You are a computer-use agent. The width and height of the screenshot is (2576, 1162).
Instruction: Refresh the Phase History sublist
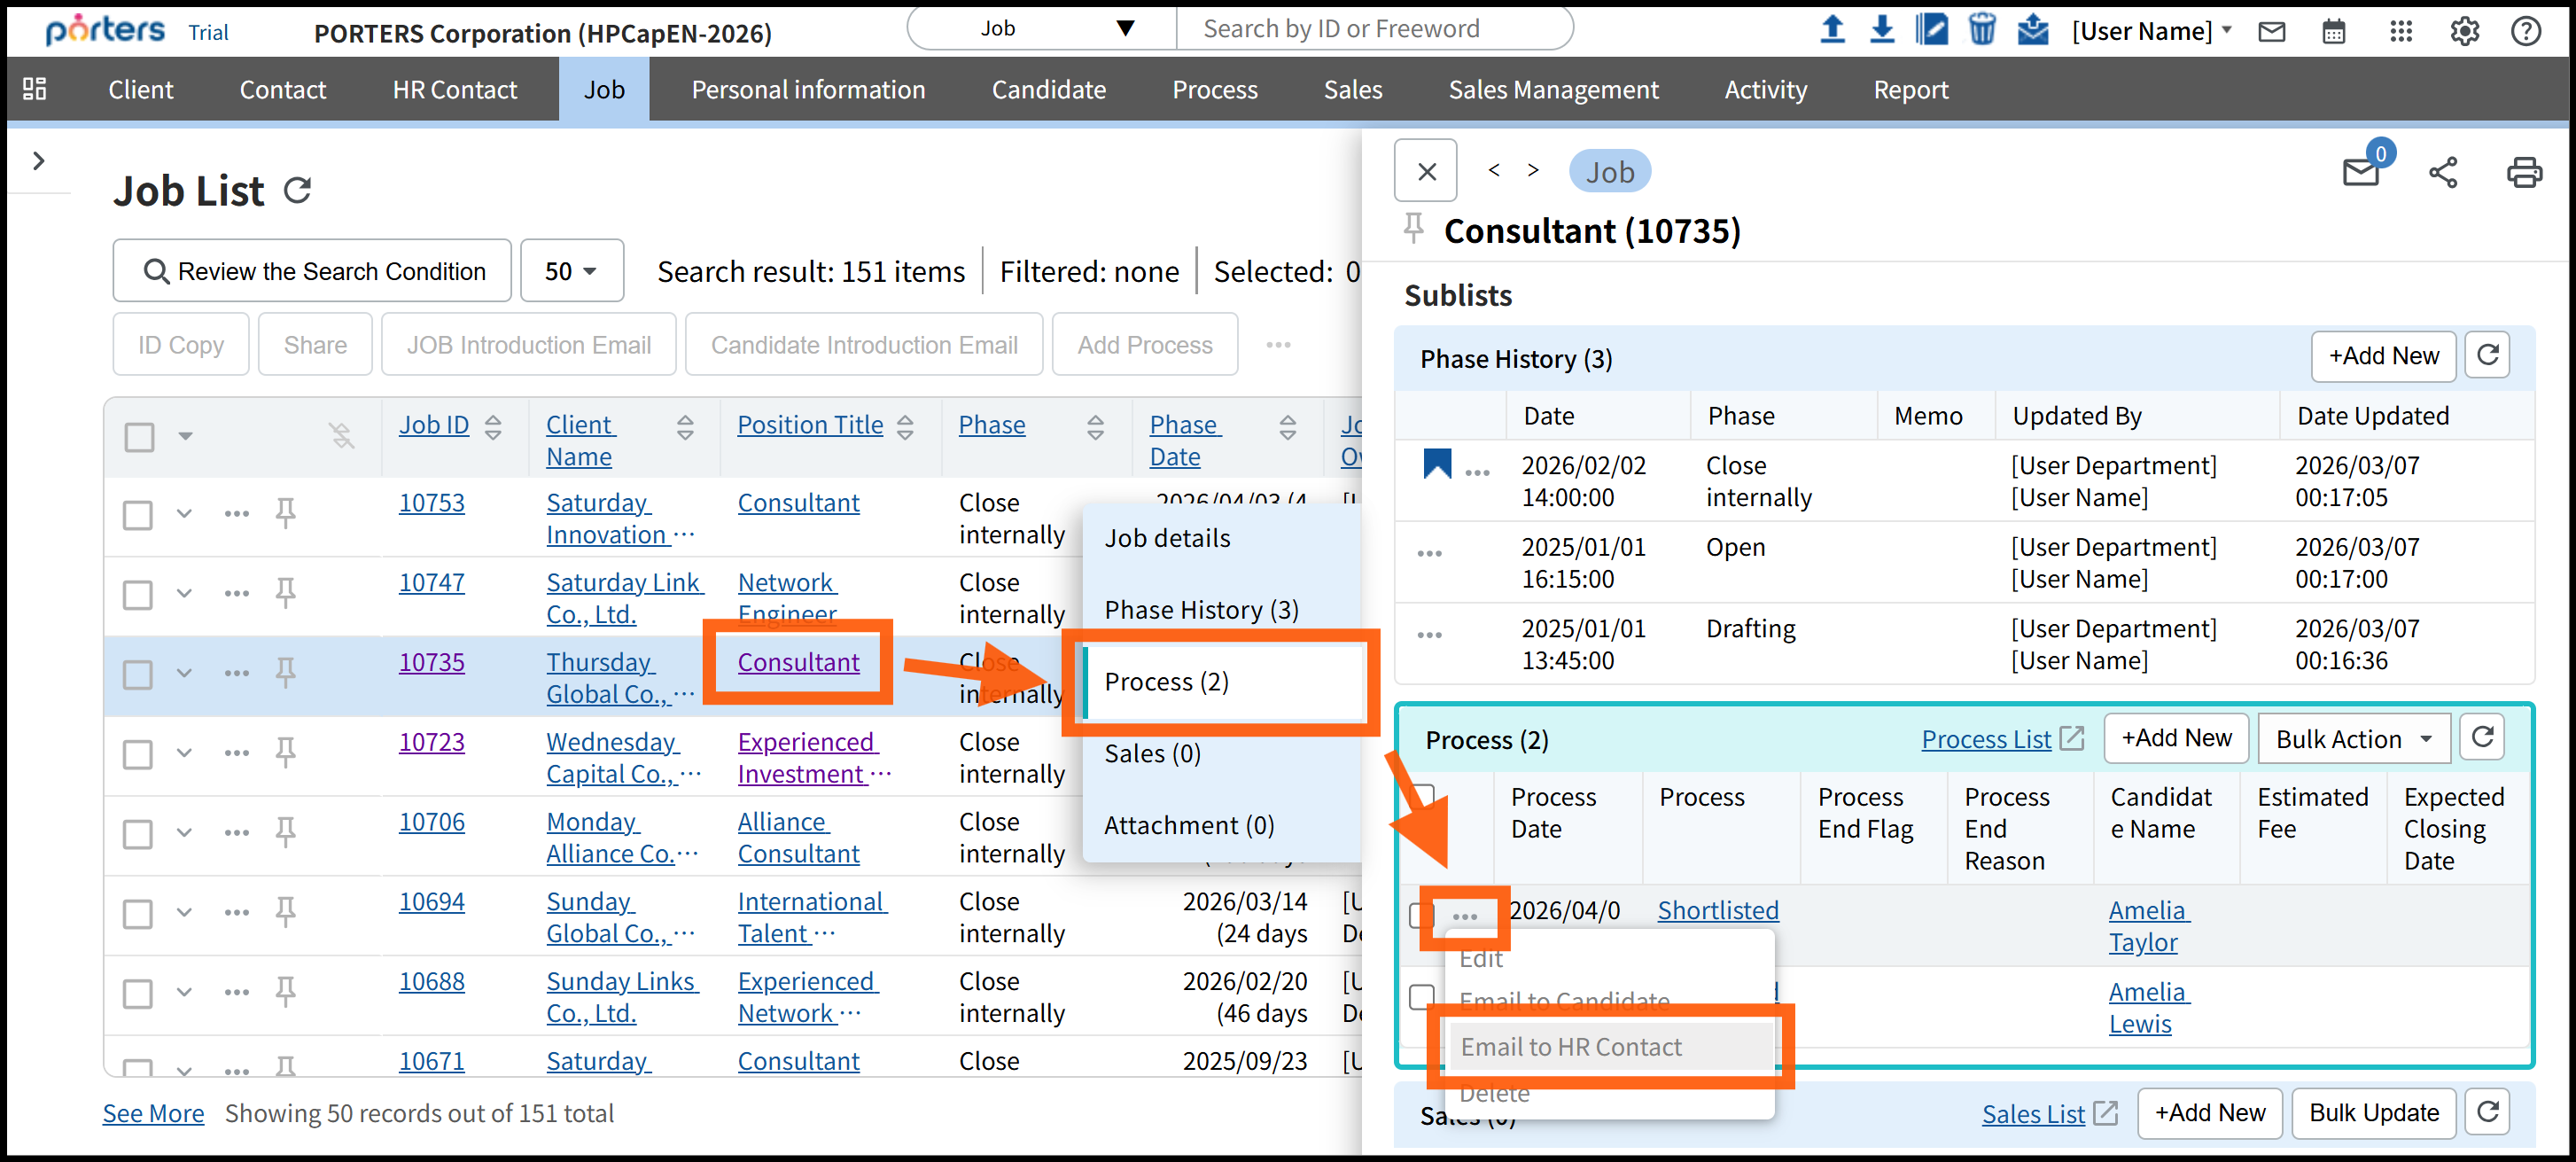tap(2487, 356)
